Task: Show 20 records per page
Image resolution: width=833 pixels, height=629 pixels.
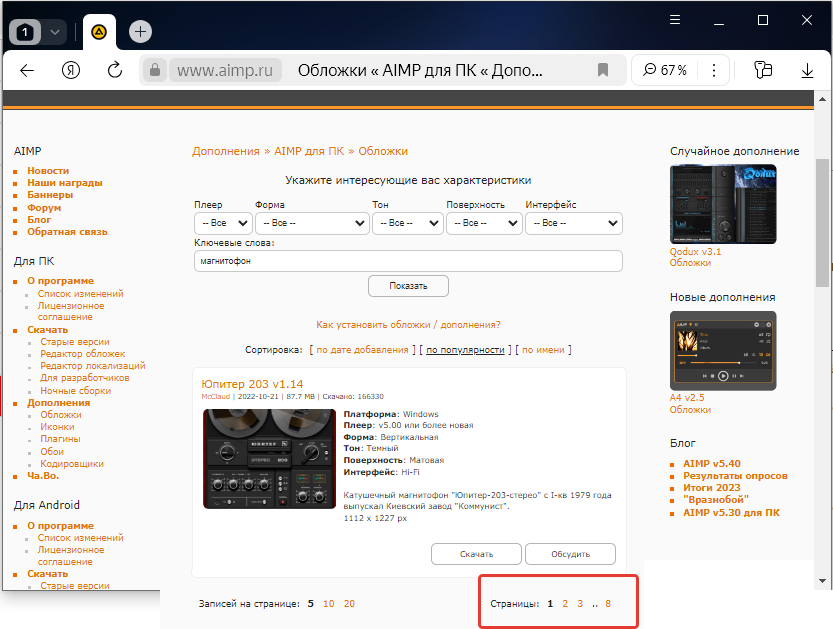Action: coord(349,604)
